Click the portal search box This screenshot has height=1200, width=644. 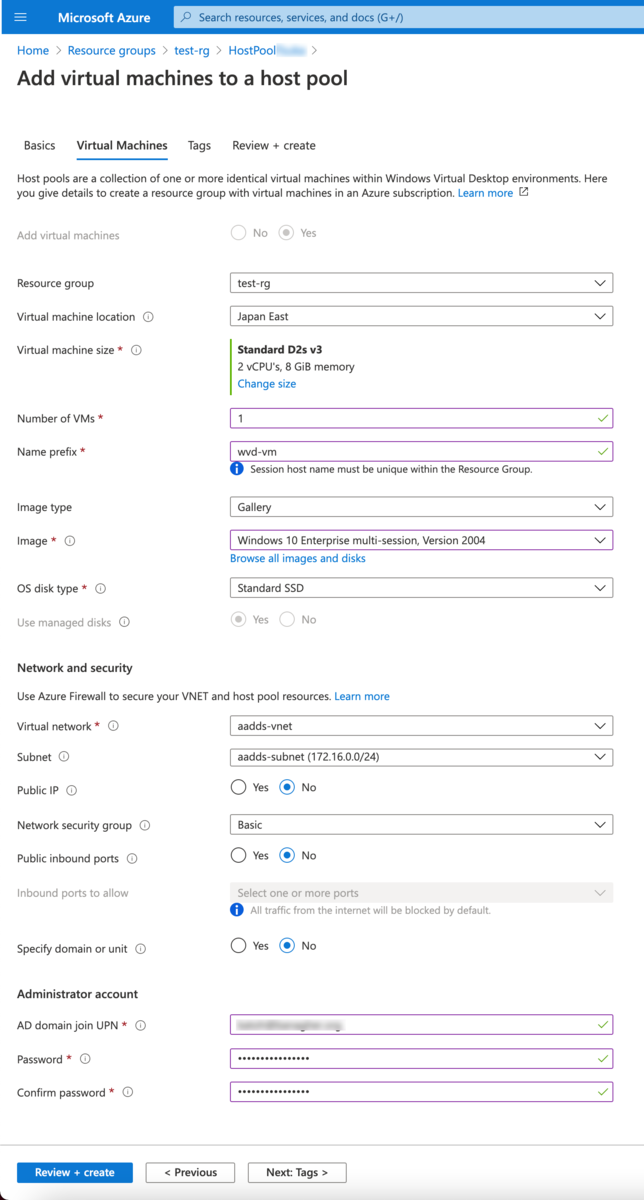(408, 18)
